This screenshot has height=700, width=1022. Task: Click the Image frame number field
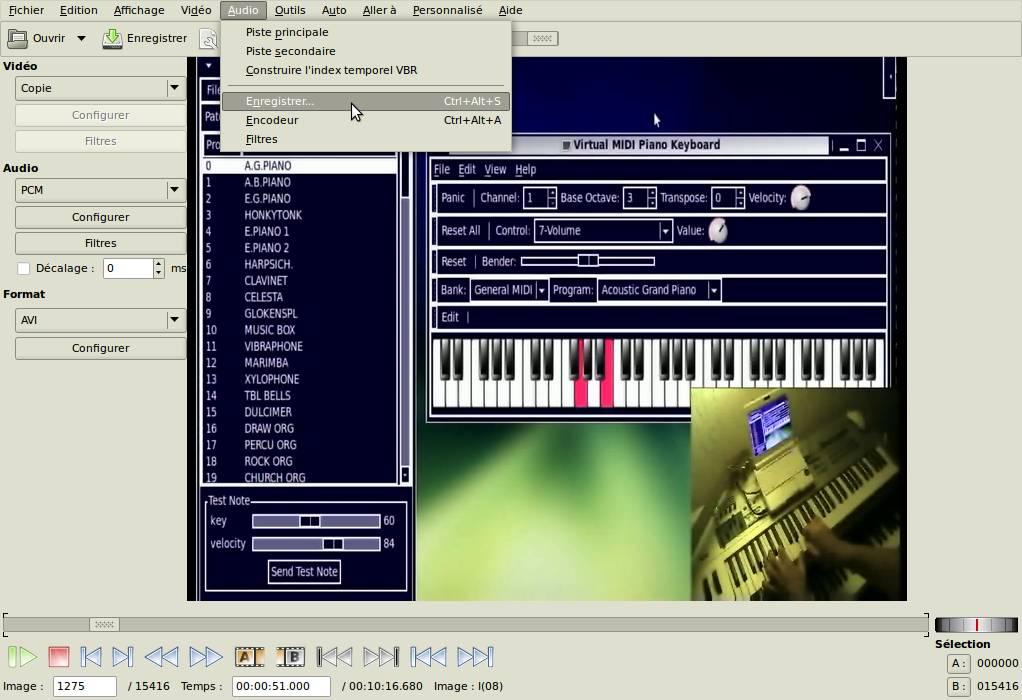85,686
